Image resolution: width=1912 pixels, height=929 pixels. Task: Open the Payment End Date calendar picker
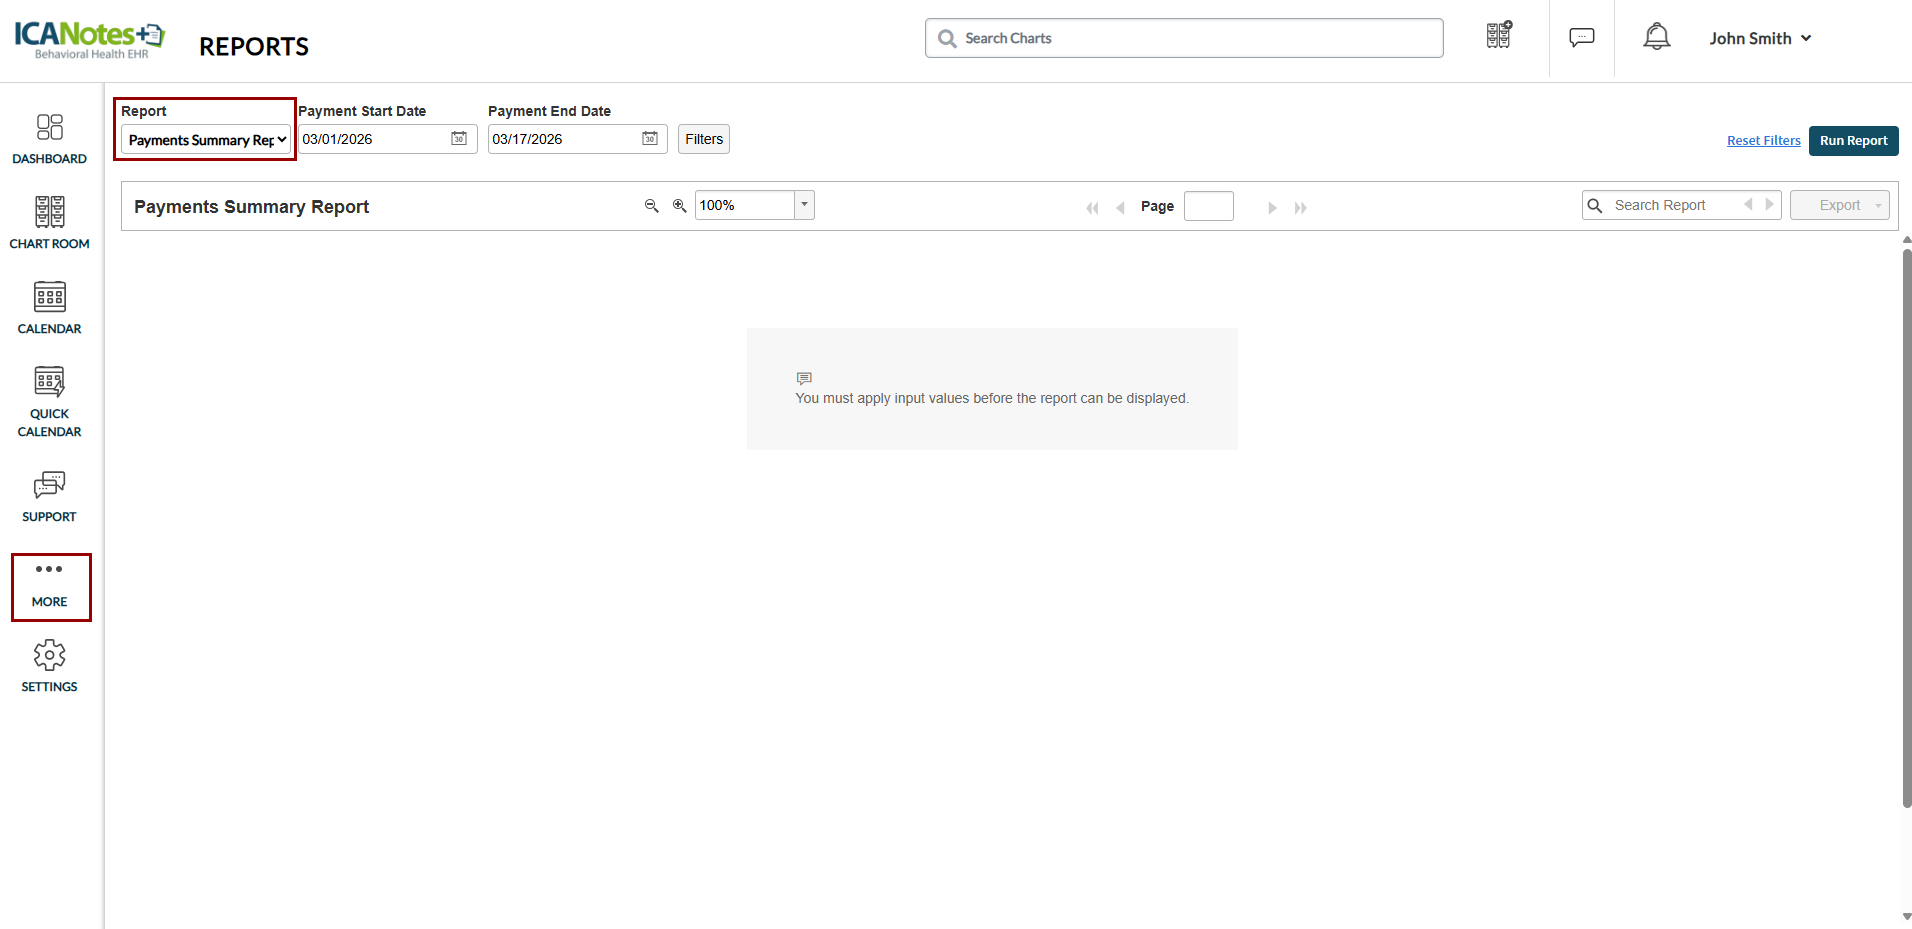pyautogui.click(x=650, y=139)
